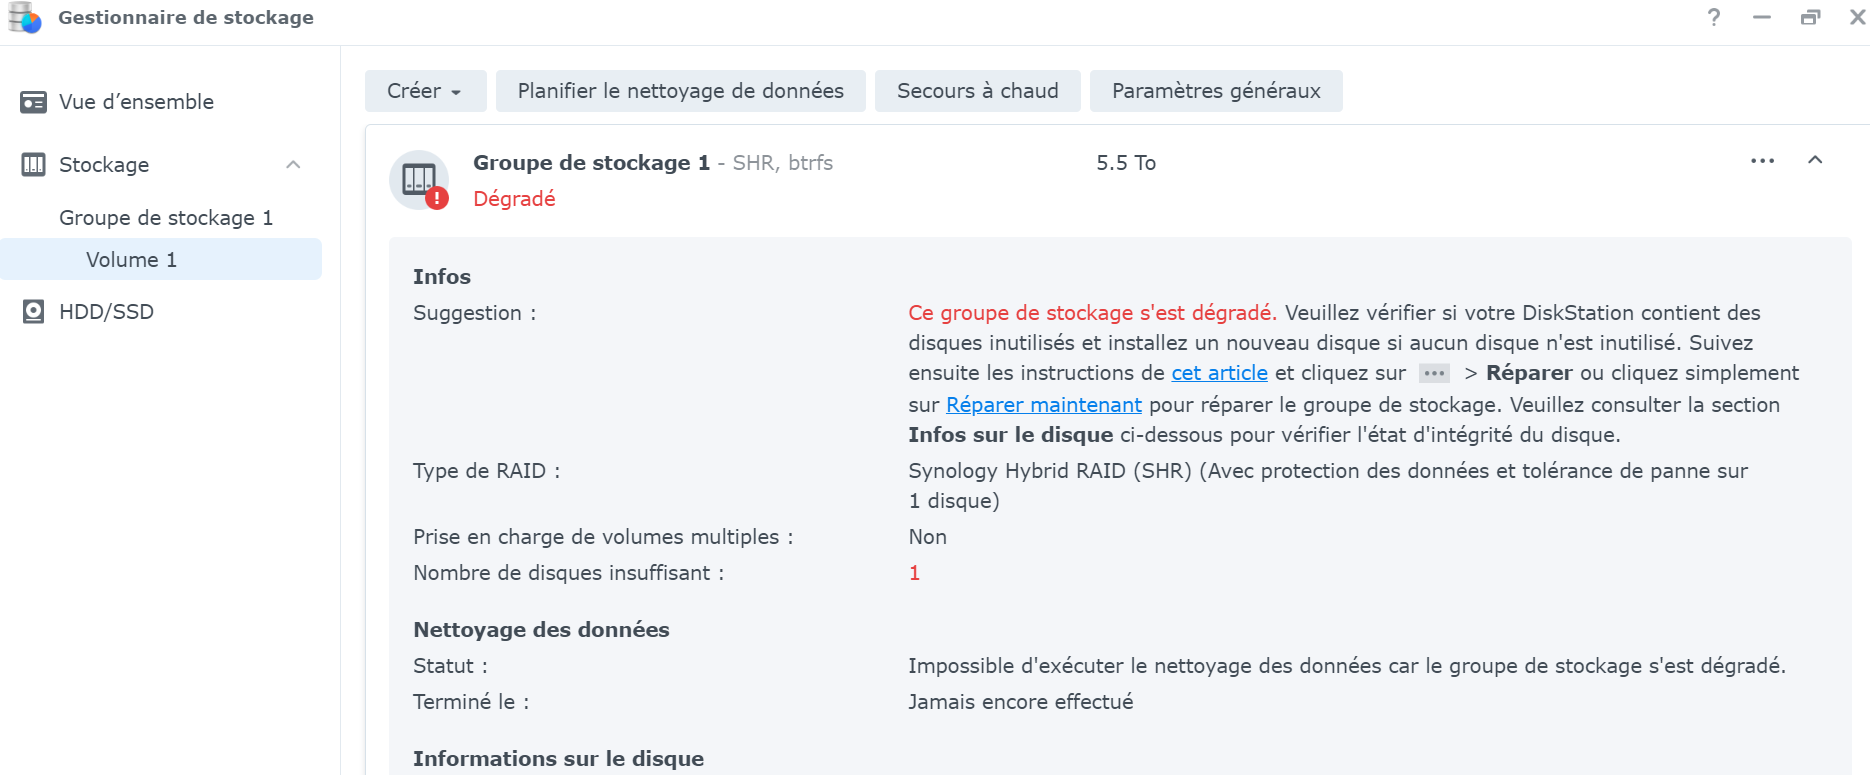The image size is (1870, 775).
Task: Collapse the Stockage sidebar section
Action: [x=293, y=165]
